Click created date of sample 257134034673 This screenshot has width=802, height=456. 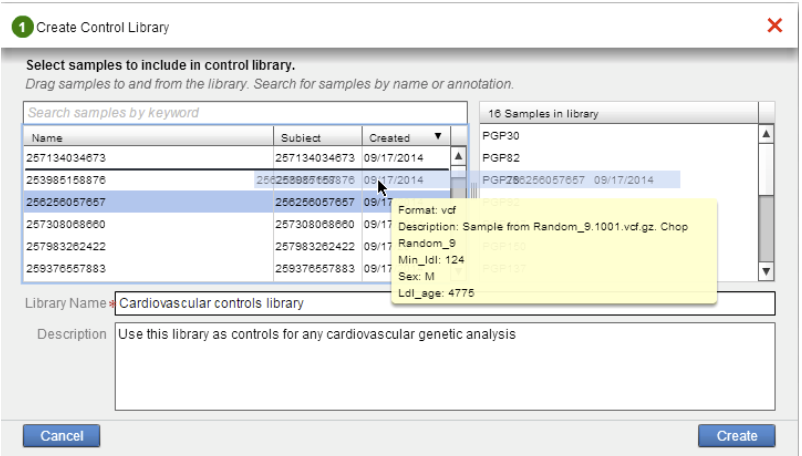(393, 157)
